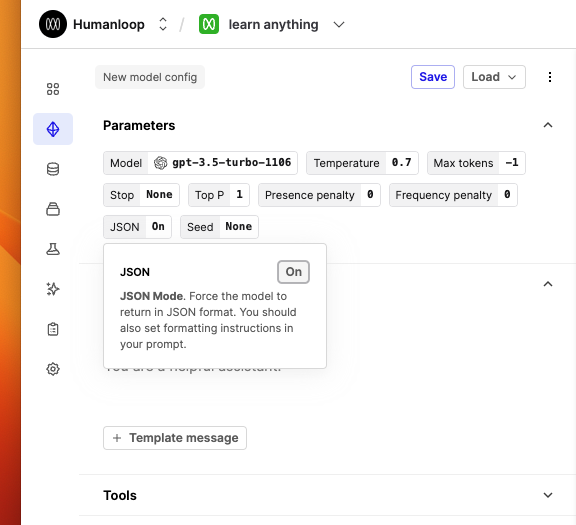Toggle the JSON mode On button

(x=294, y=272)
